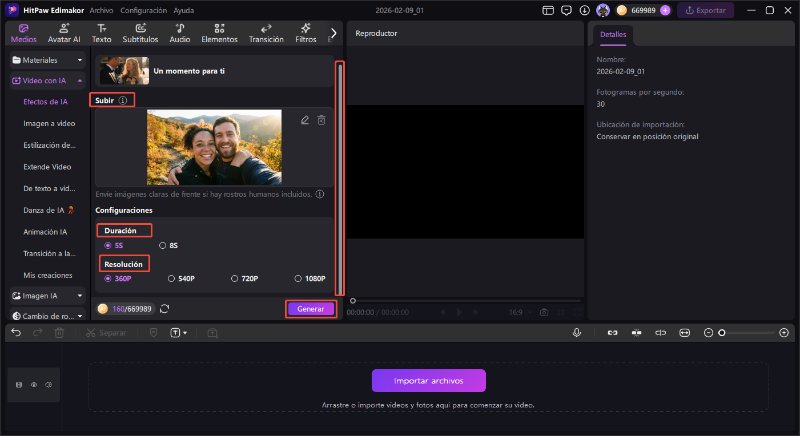Open the Configuración menu

[143, 10]
